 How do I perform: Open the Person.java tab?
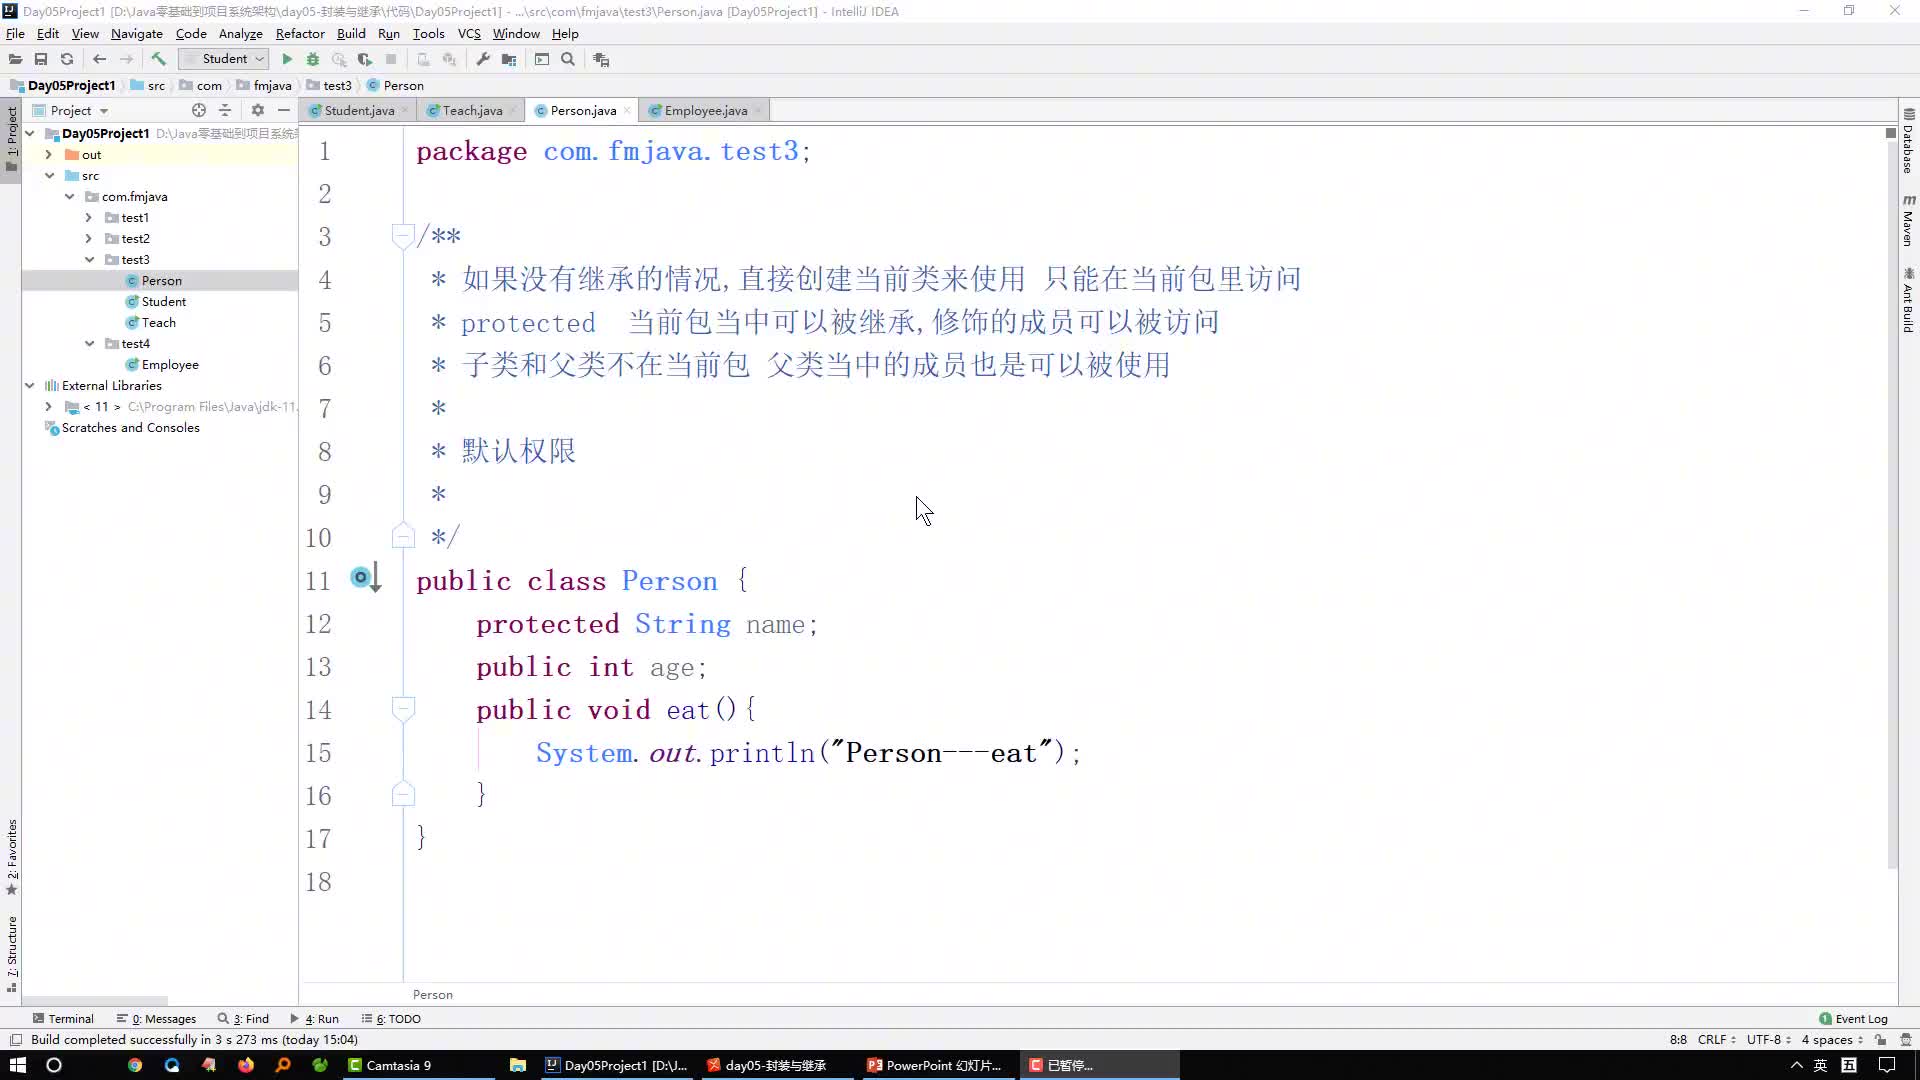[x=583, y=109]
